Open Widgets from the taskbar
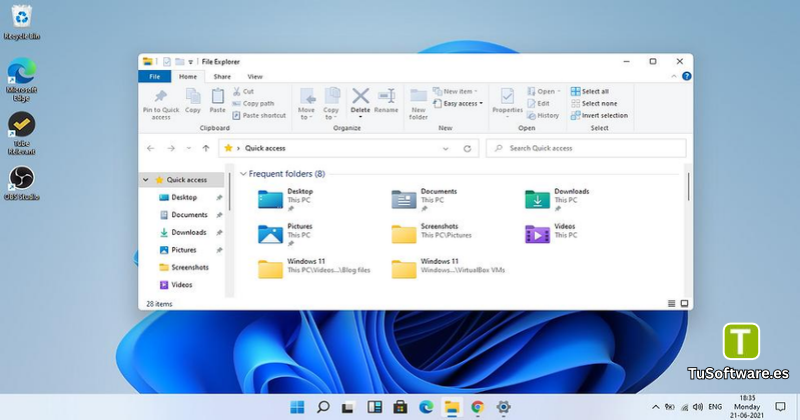 [374, 407]
